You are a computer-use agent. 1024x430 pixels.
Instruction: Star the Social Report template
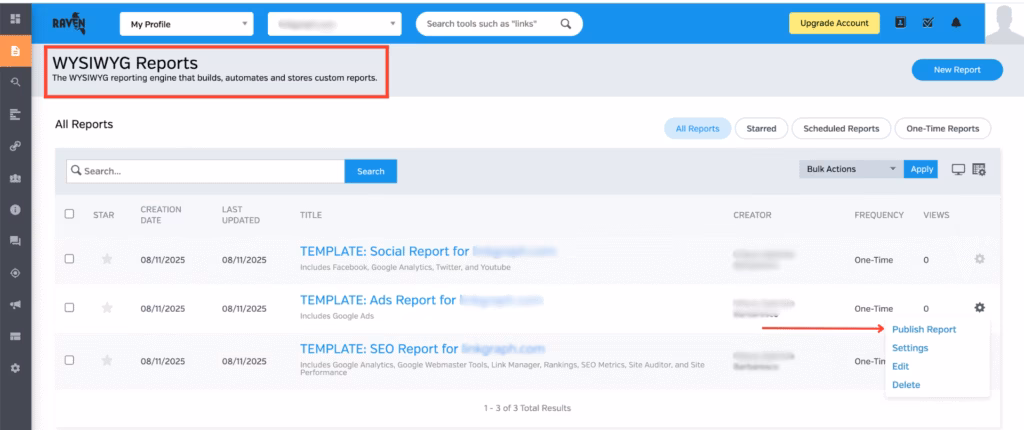coord(107,259)
